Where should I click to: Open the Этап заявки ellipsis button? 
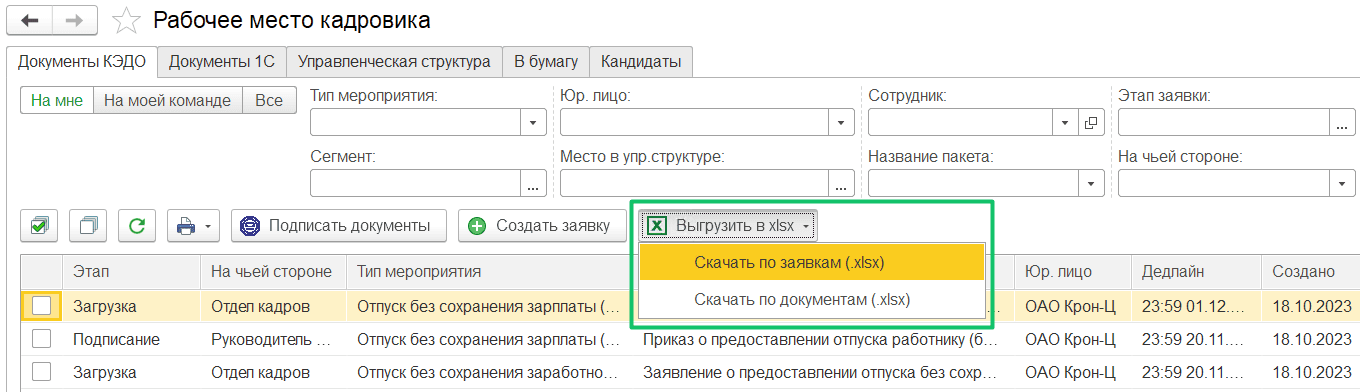[1342, 123]
